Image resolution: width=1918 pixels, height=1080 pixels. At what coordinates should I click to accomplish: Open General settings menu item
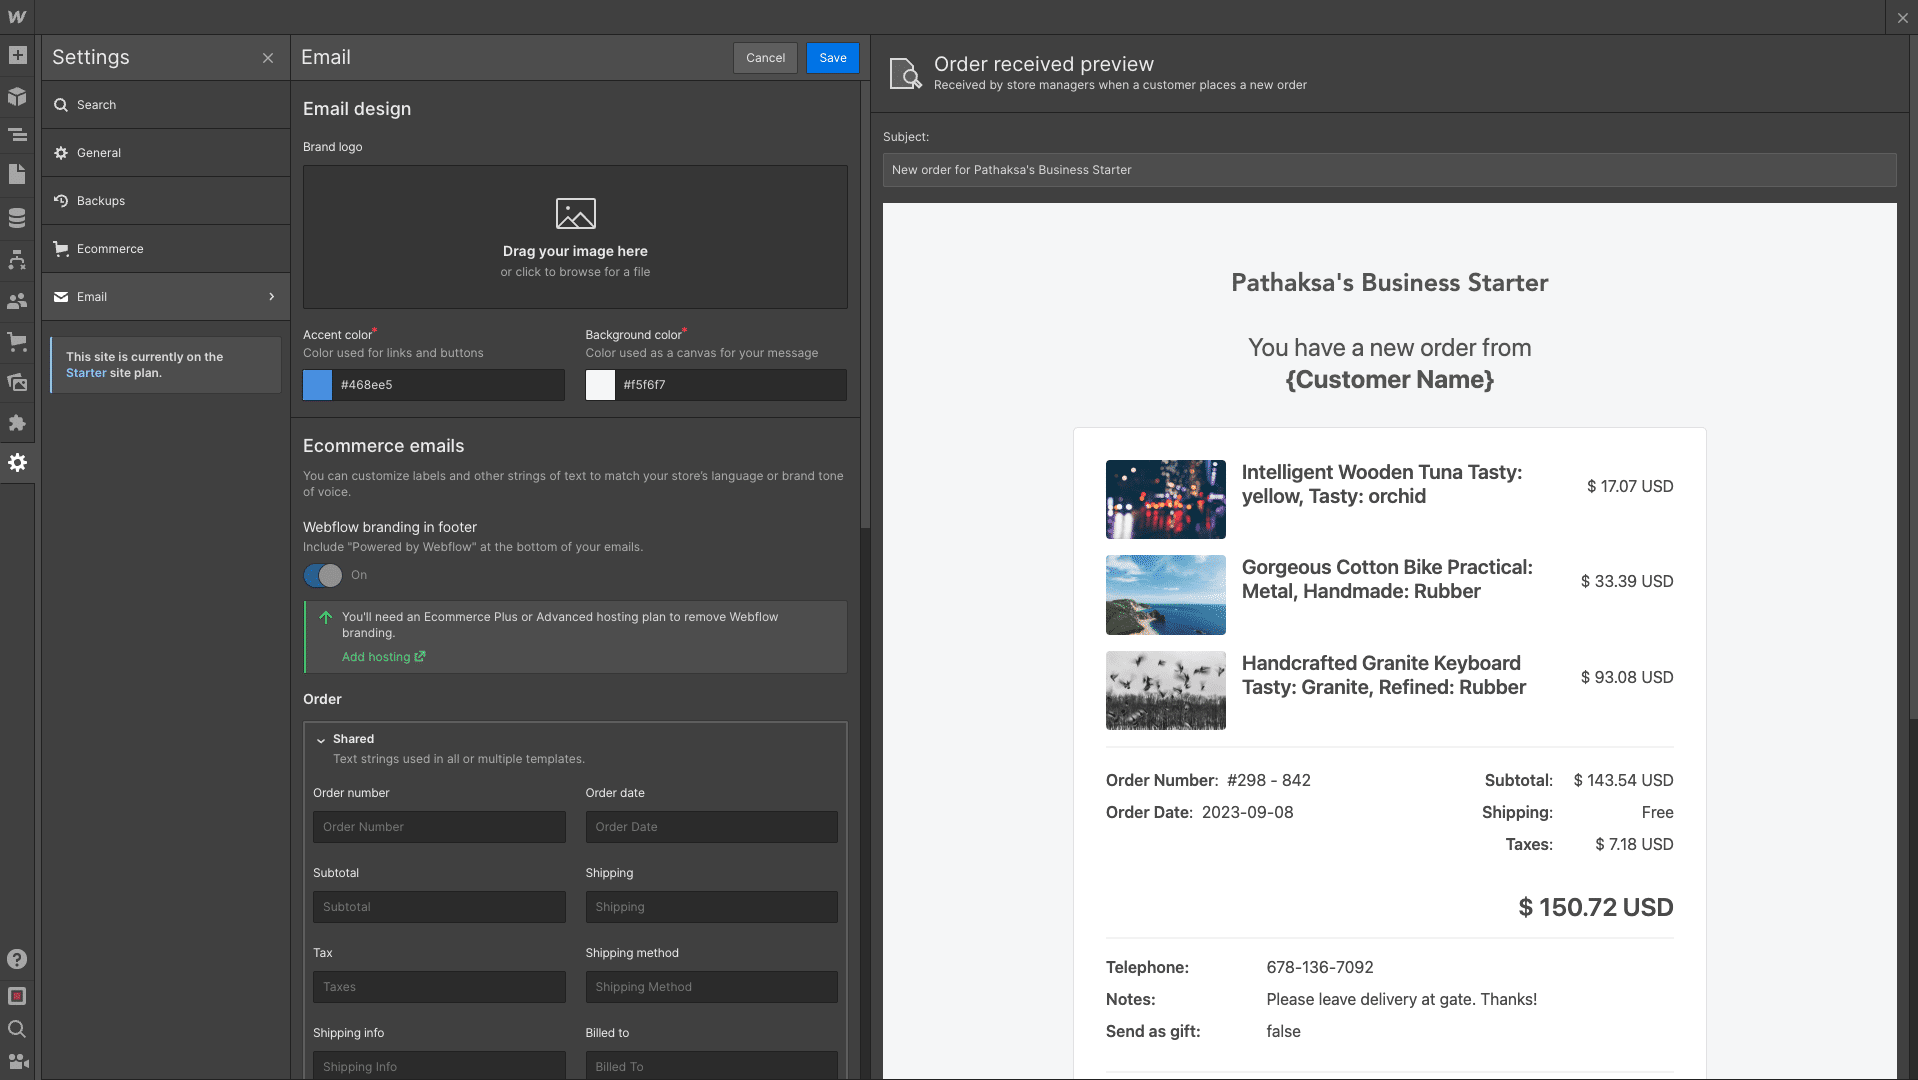point(99,153)
